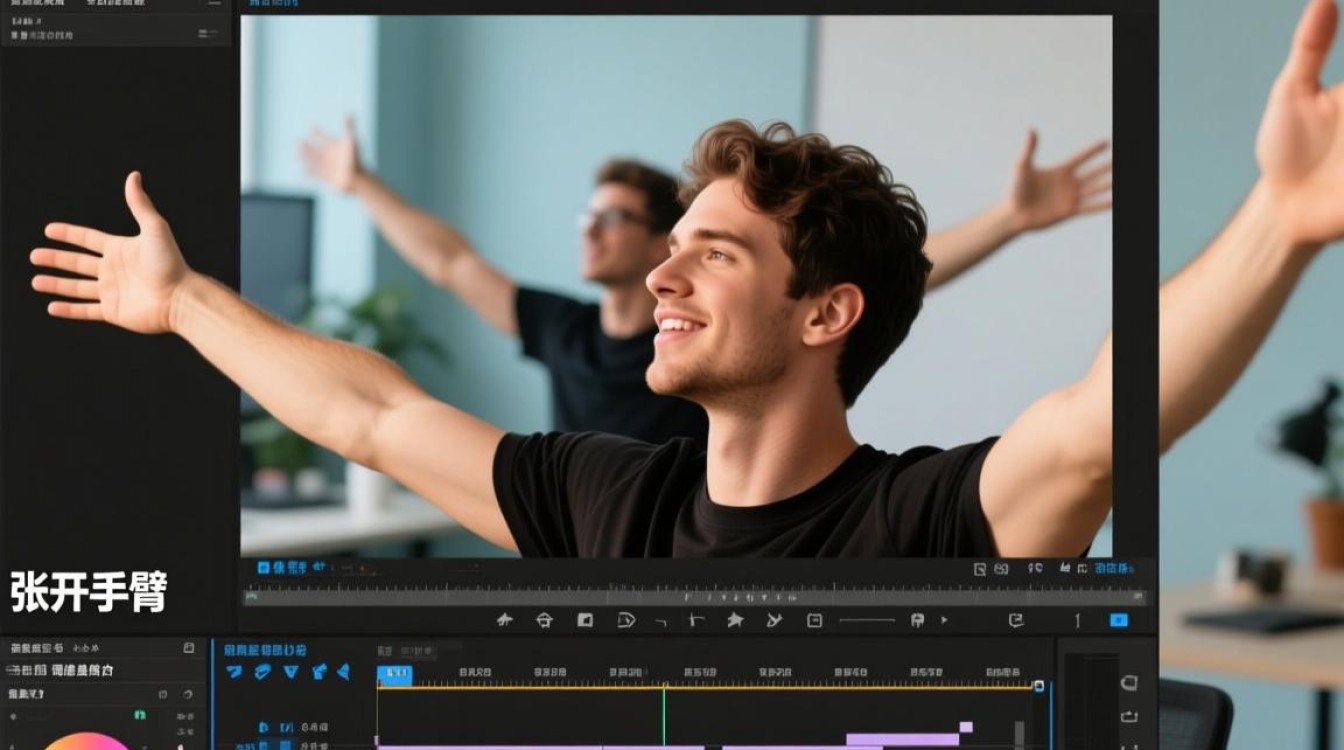Click the first blue tool icon above the tracks
The width and height of the screenshot is (1344, 750).
(234, 671)
